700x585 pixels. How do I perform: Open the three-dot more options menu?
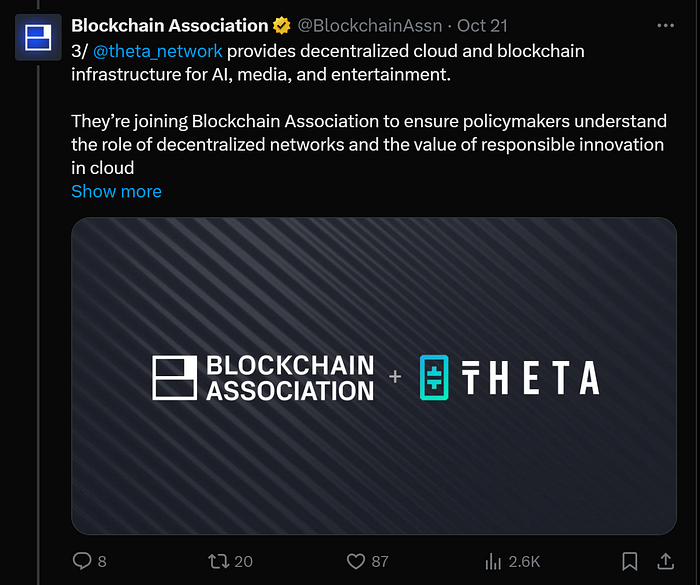pyautogui.click(x=664, y=25)
